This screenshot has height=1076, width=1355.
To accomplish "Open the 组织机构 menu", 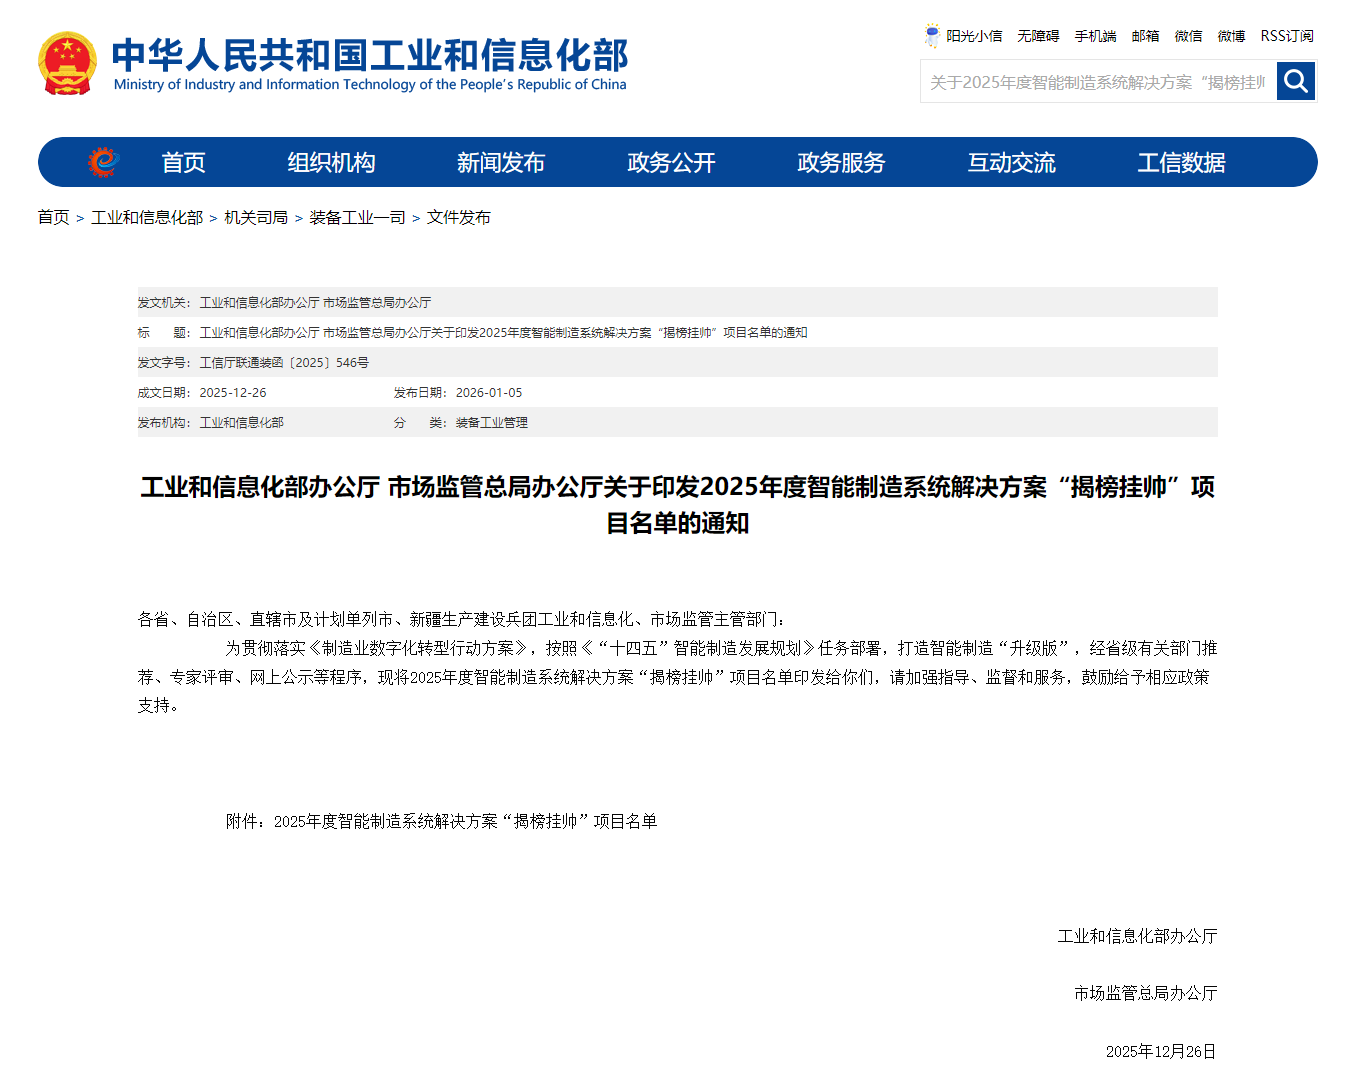I will point(331,163).
